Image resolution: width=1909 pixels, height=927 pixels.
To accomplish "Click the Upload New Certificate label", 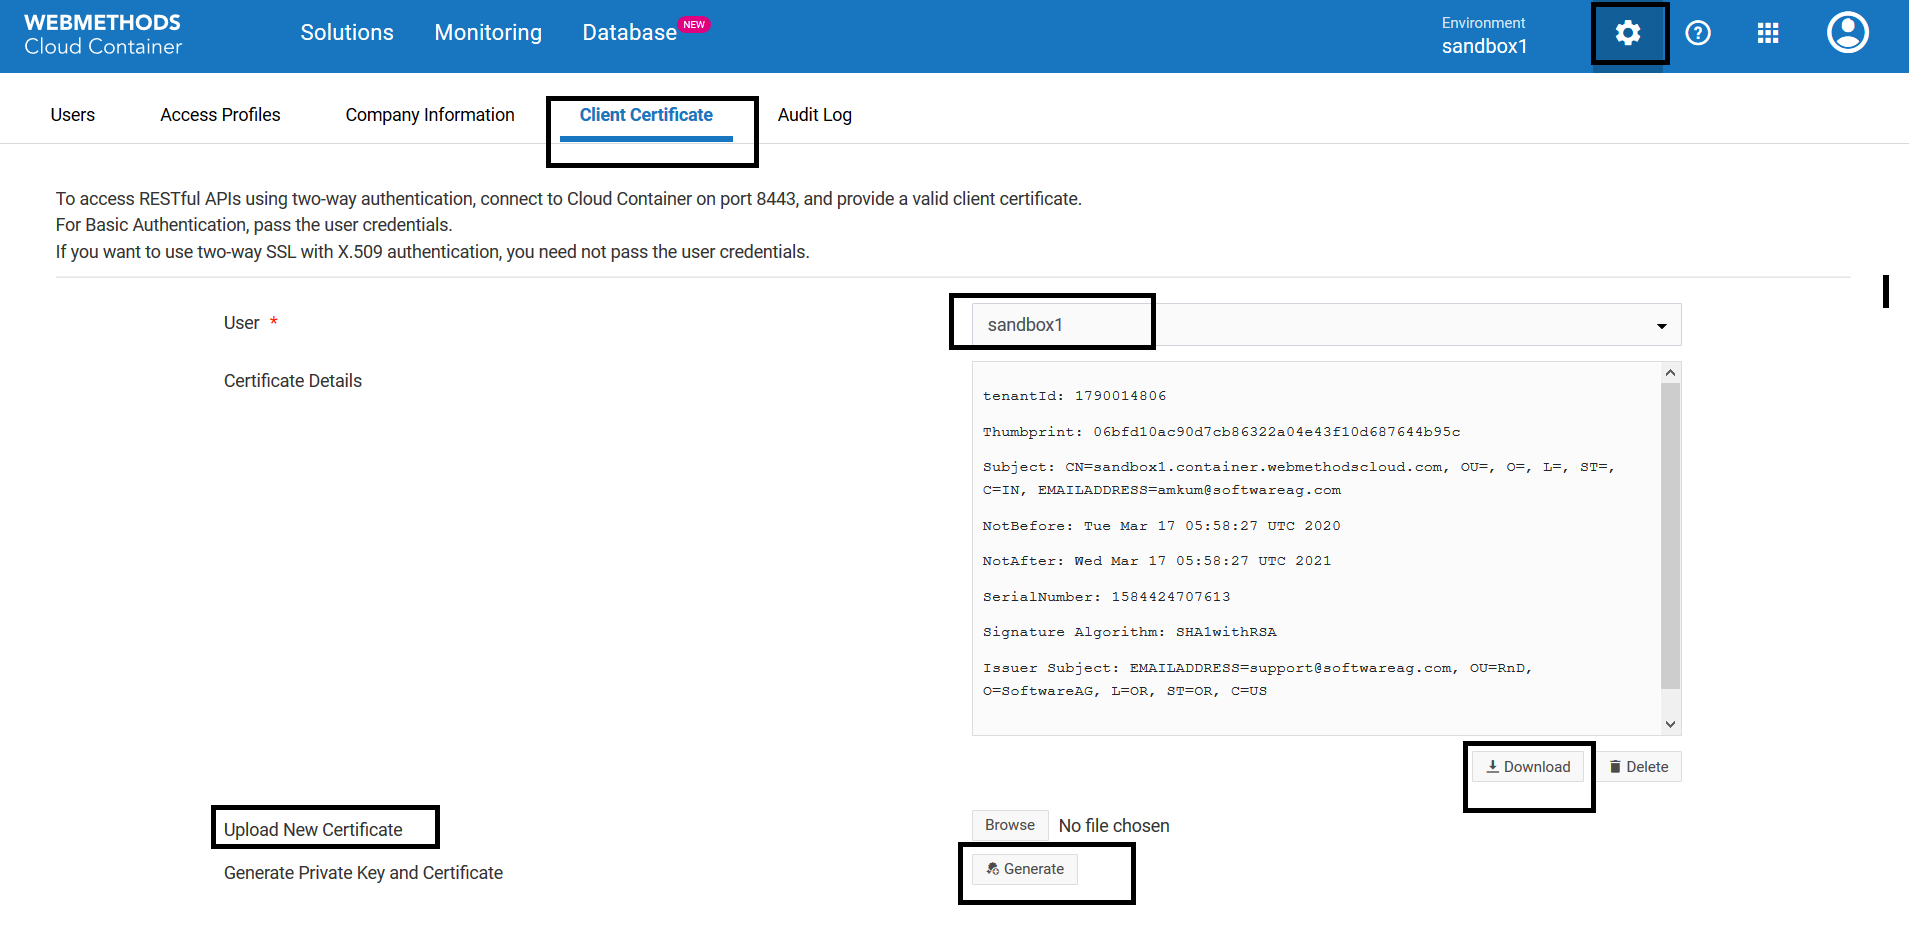I will point(313,830).
